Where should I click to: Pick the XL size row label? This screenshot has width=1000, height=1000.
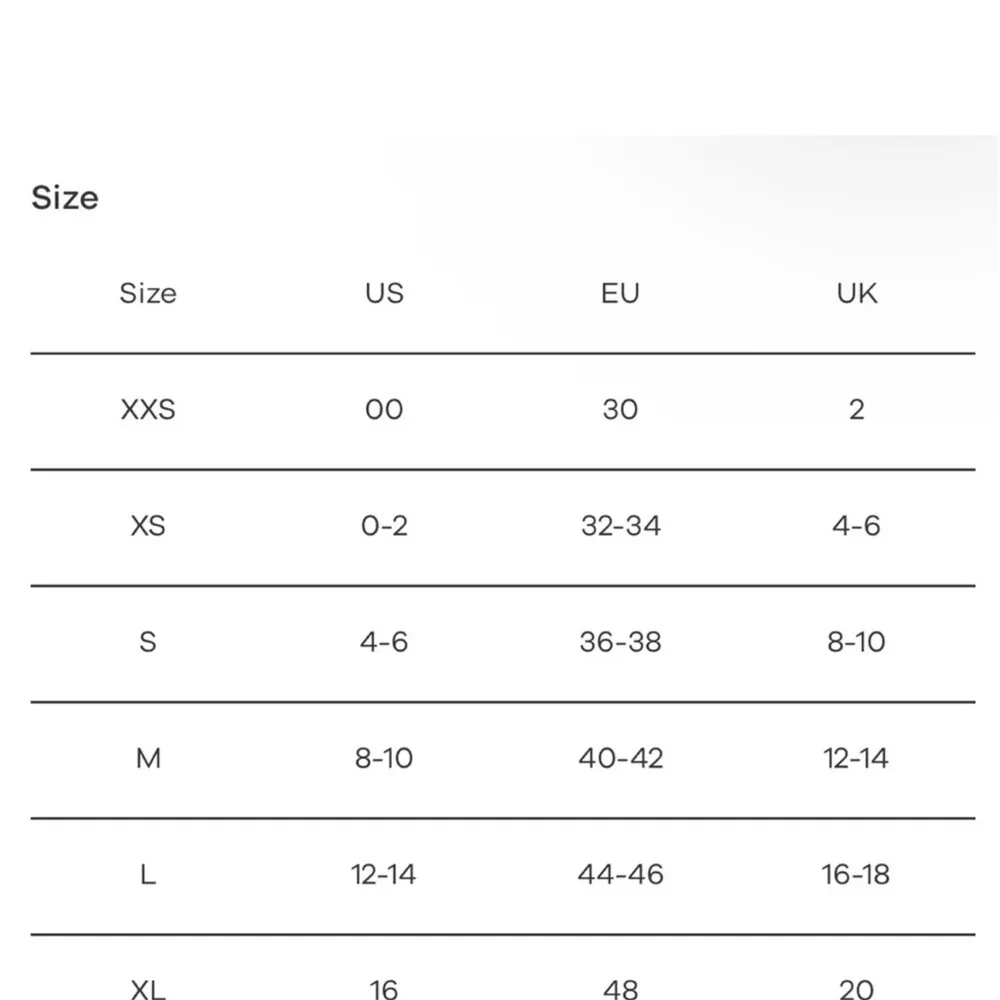click(x=148, y=988)
